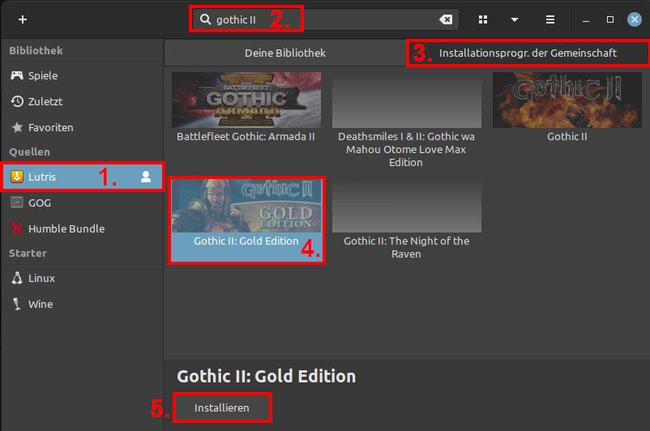Click the Gothic II: The Night of the Raven title
Viewport: 650px width, 431px height.
406,247
